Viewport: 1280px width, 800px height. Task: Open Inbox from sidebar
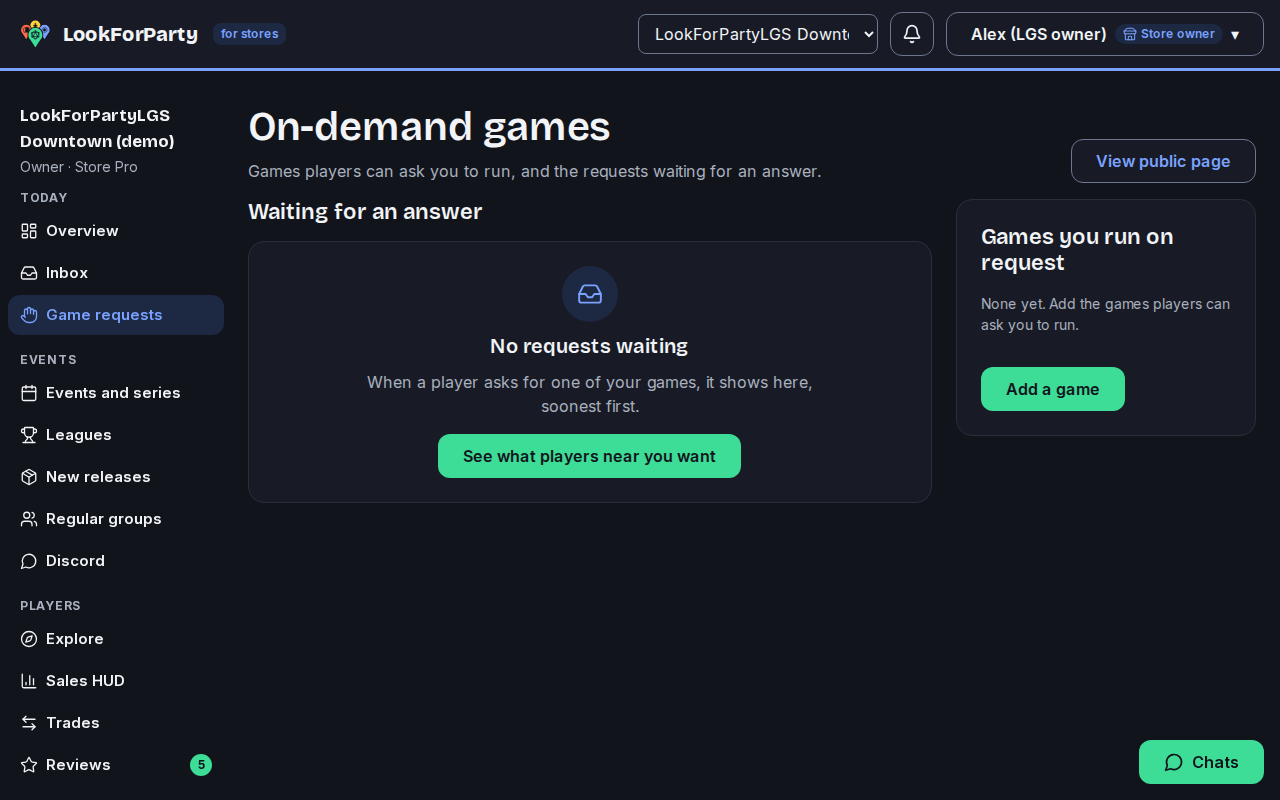116,273
